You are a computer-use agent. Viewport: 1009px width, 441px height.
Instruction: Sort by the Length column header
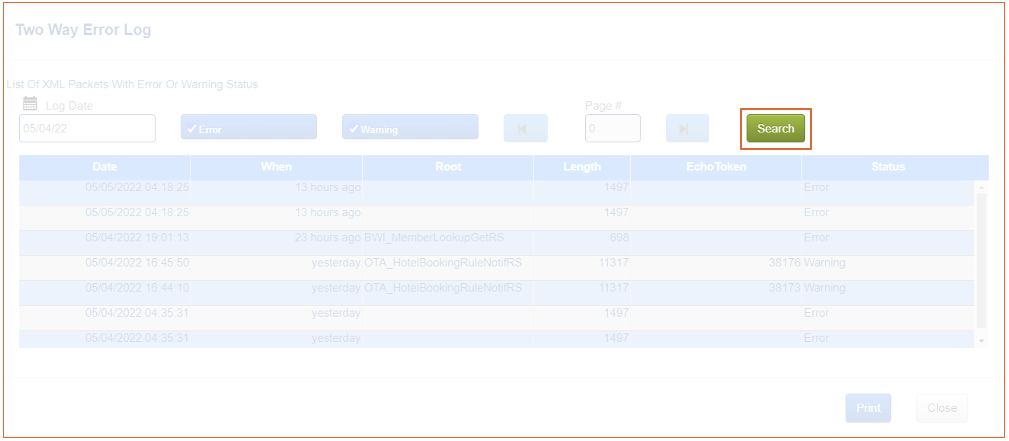(x=581, y=167)
